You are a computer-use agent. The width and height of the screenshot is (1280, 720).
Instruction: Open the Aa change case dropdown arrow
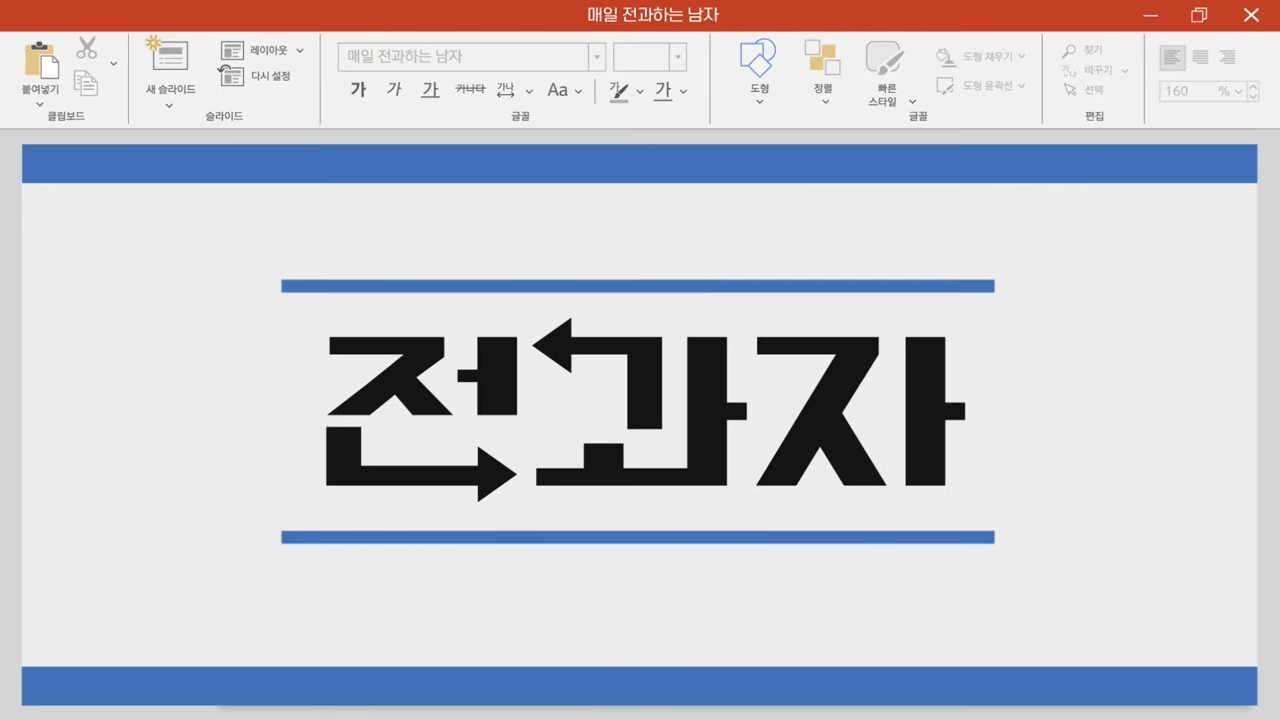(x=578, y=91)
